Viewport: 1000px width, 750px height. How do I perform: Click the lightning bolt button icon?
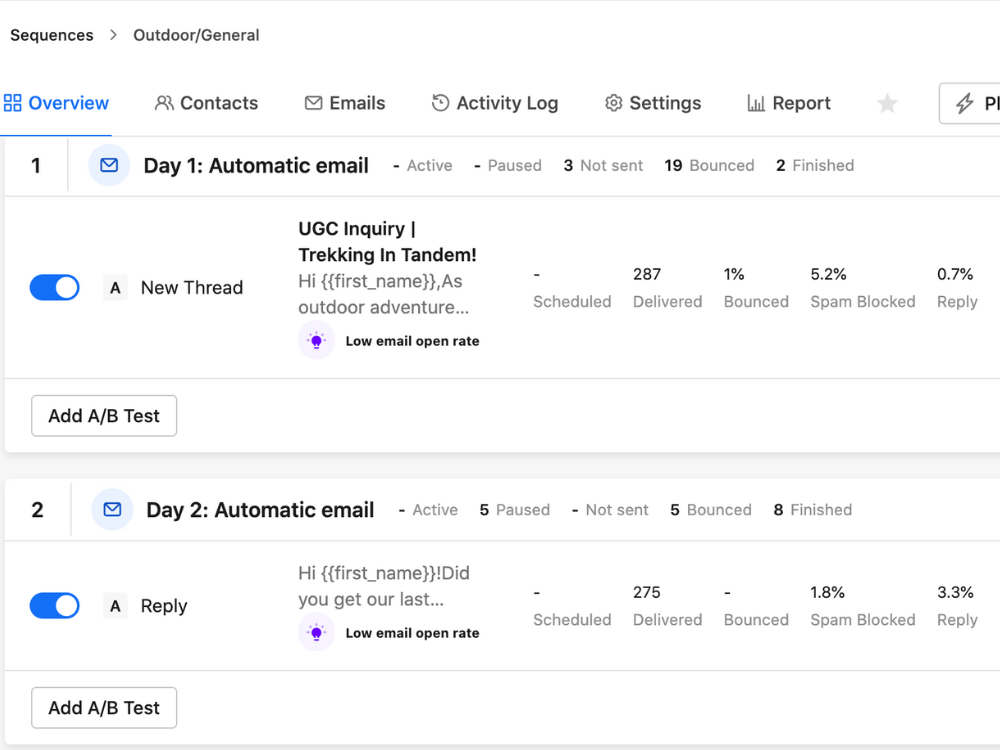tap(965, 104)
